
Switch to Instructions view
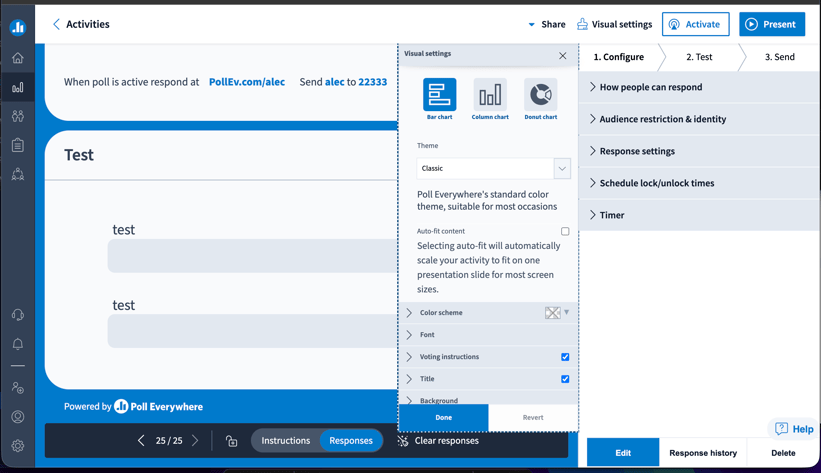285,441
